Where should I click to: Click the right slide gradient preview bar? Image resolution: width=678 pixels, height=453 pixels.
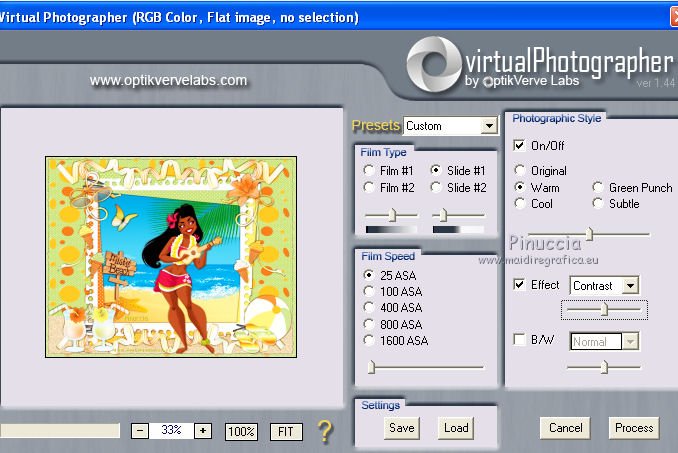(x=458, y=230)
